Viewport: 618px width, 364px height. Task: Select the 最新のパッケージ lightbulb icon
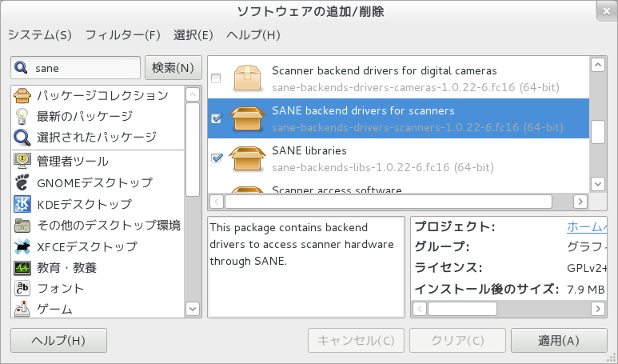pos(22,116)
